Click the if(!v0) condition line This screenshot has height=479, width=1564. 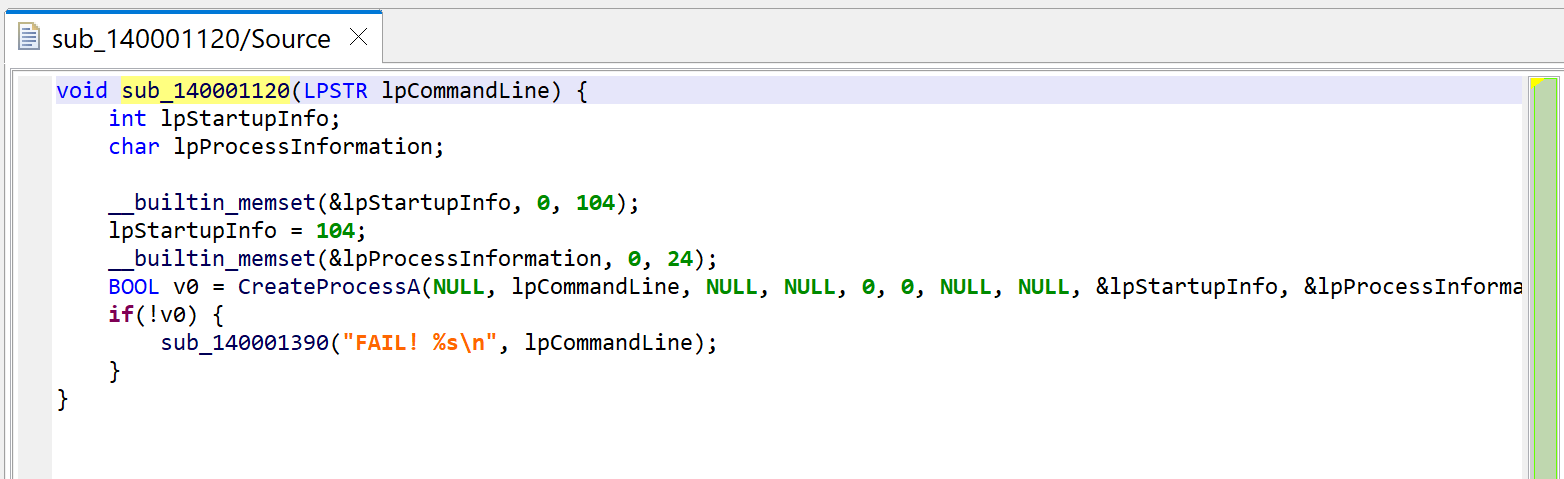pos(166,315)
